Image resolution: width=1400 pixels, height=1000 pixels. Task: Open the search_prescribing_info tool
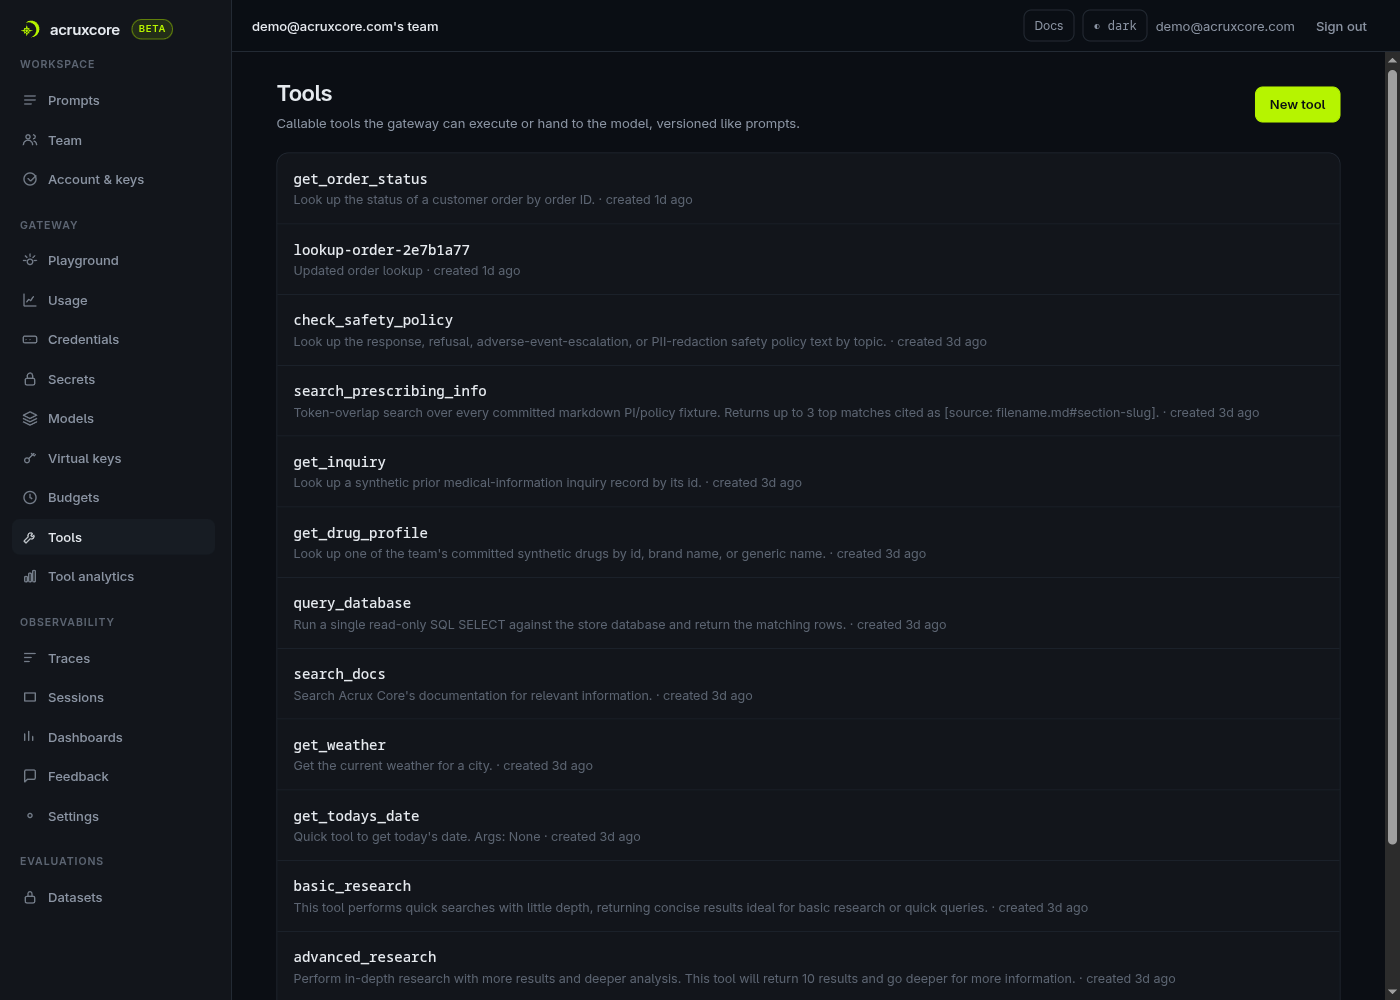click(808, 401)
